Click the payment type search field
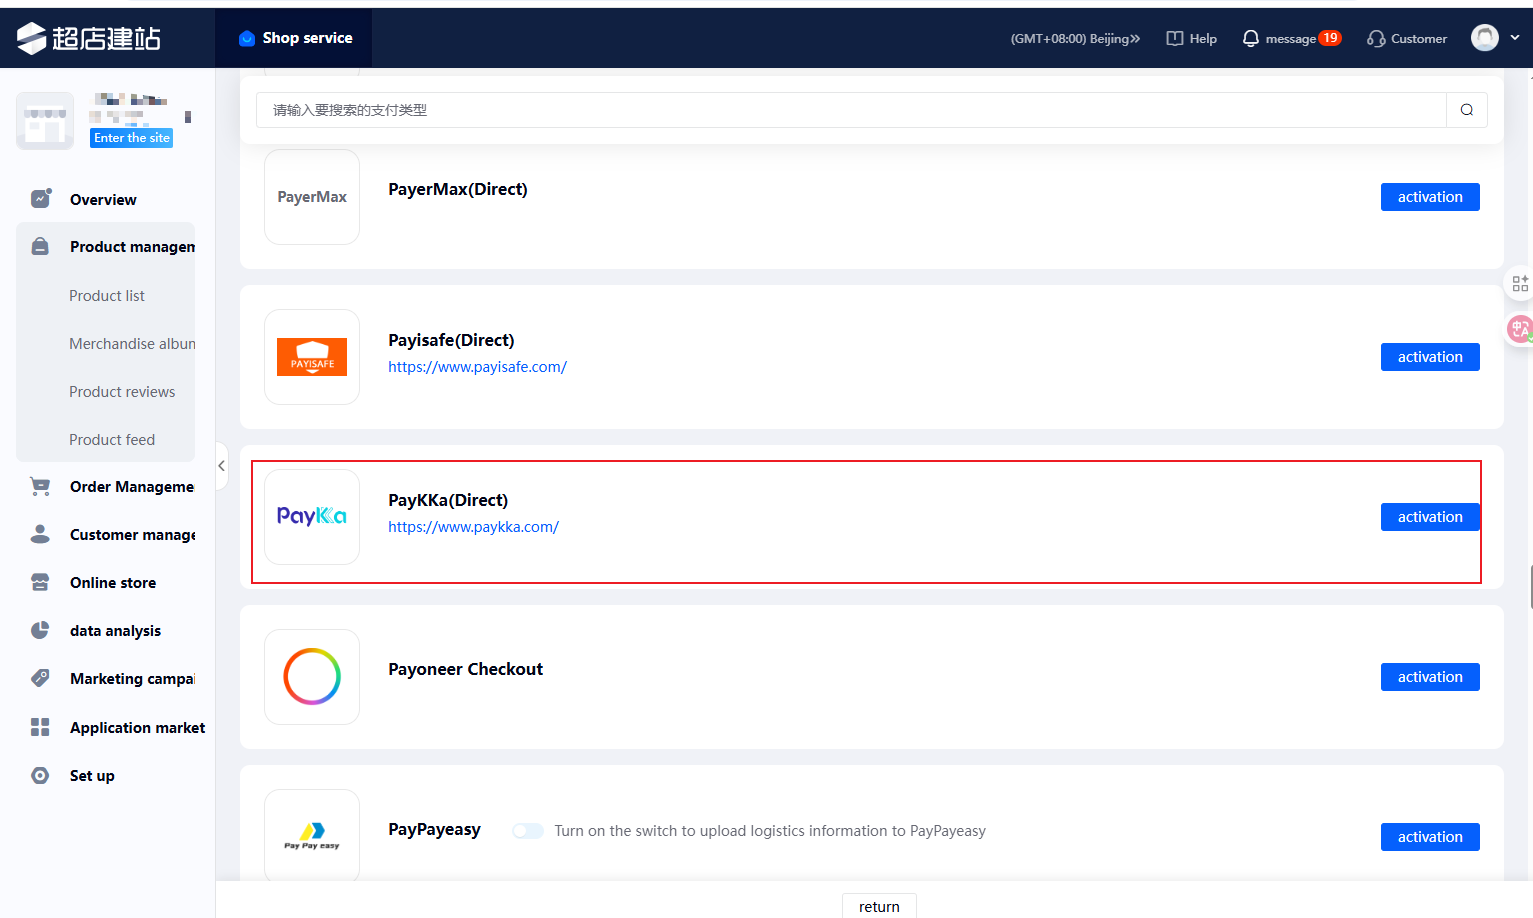 pyautogui.click(x=850, y=110)
